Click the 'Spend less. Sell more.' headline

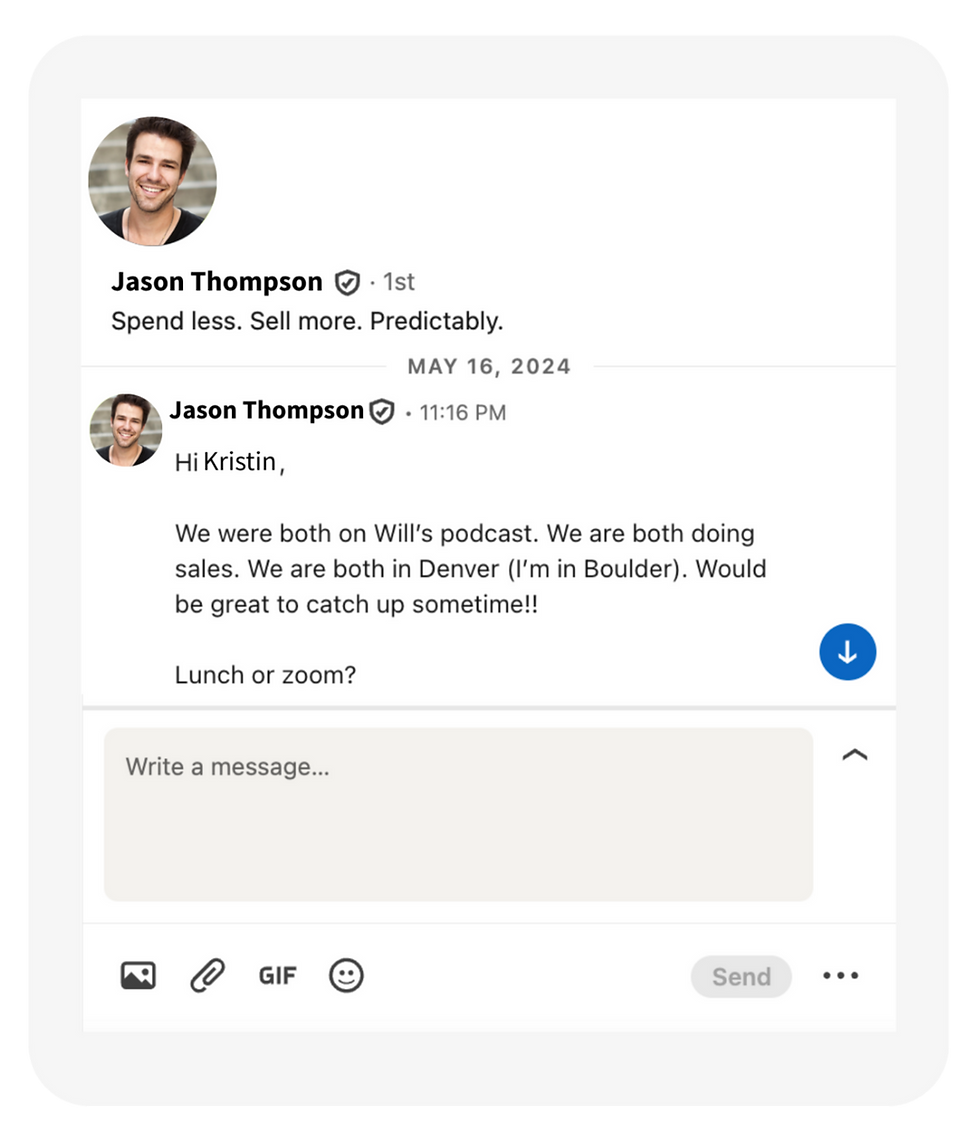[306, 322]
